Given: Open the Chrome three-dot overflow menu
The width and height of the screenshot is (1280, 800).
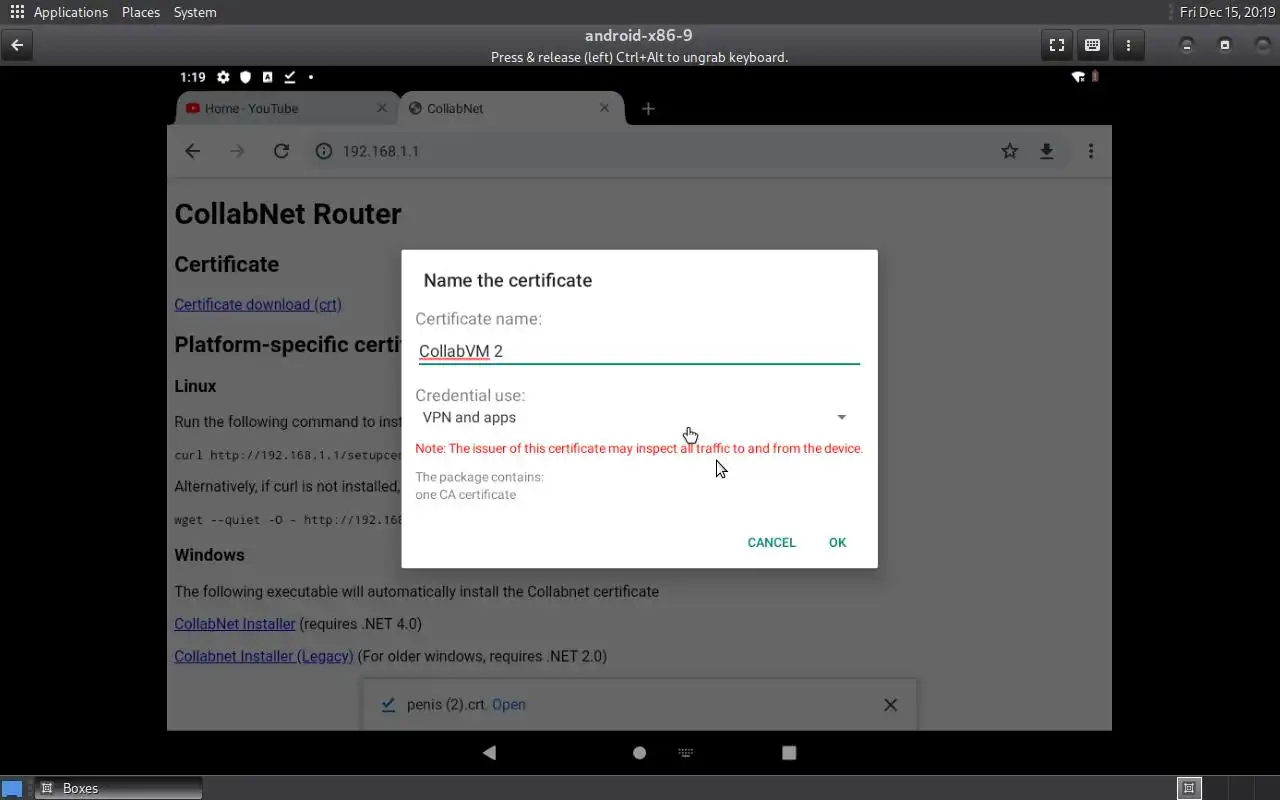Looking at the screenshot, I should pyautogui.click(x=1091, y=151).
